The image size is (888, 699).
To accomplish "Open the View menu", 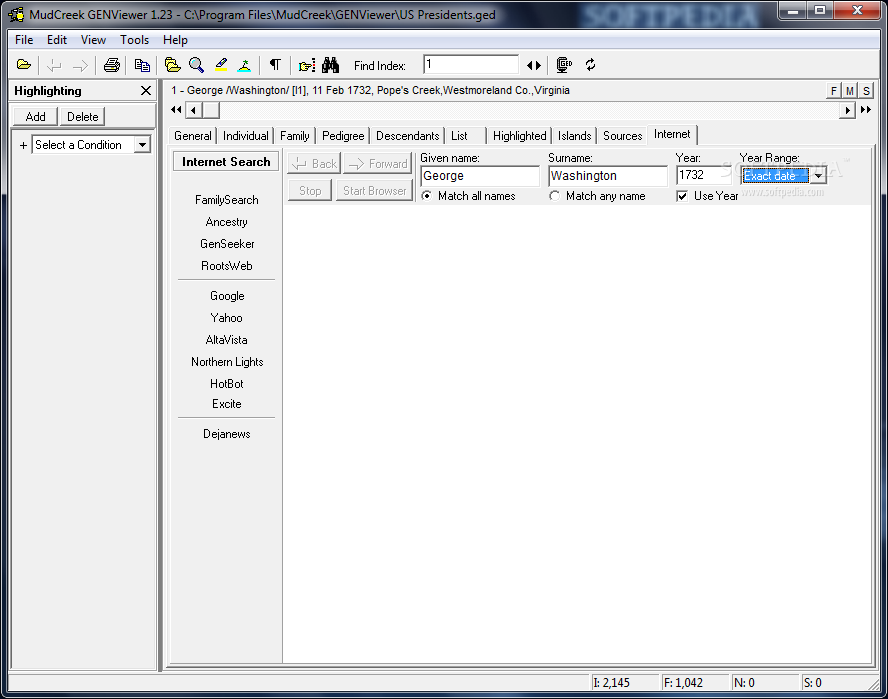I will [93, 40].
